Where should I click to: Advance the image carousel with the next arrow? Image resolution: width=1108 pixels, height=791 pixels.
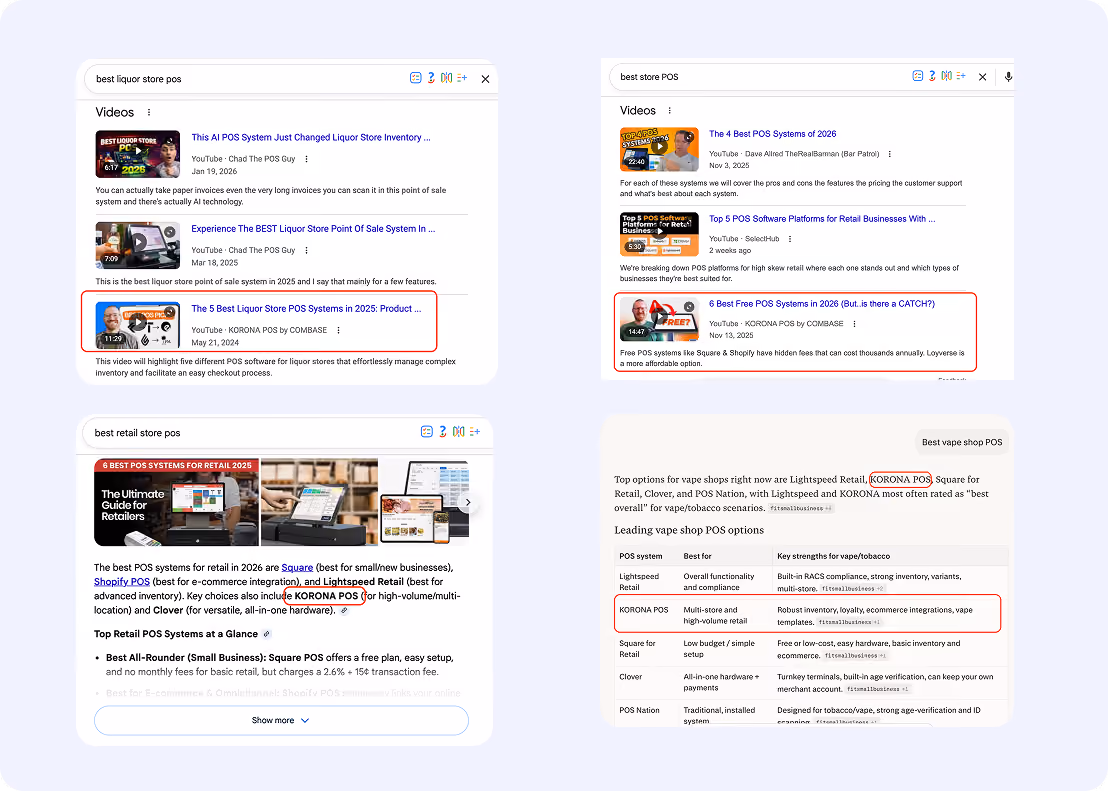[x=468, y=503]
